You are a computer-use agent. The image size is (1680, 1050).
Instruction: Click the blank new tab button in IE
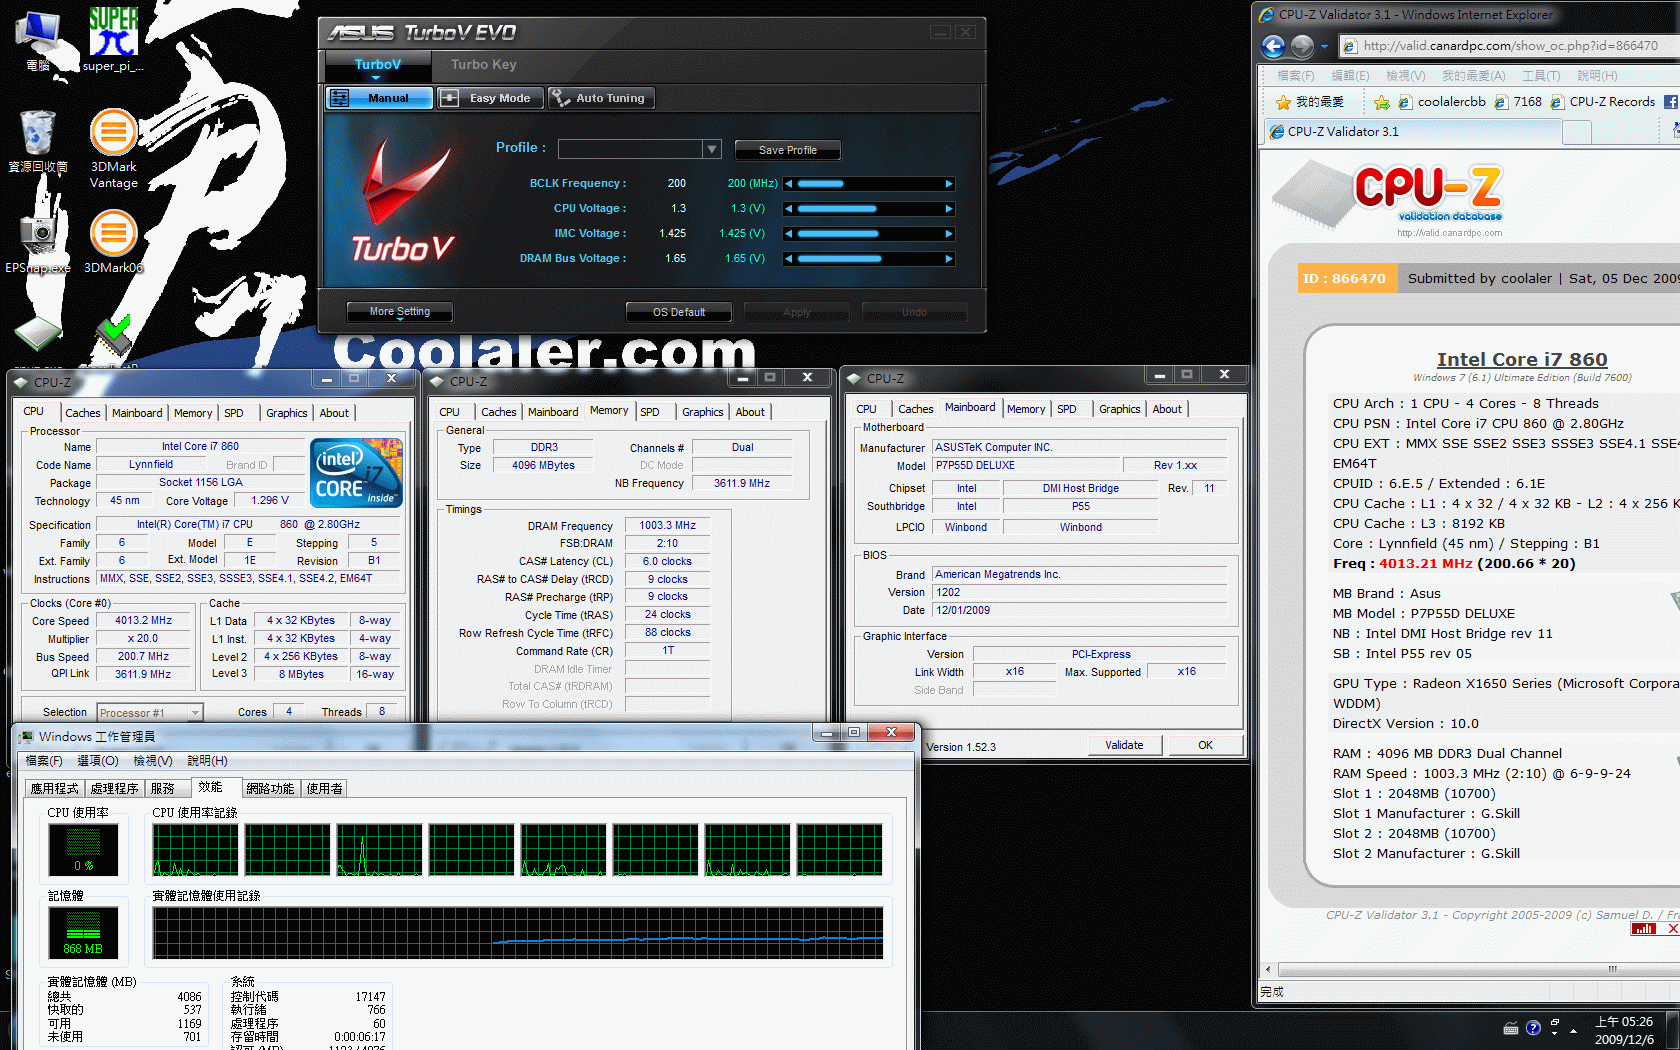click(x=1576, y=132)
